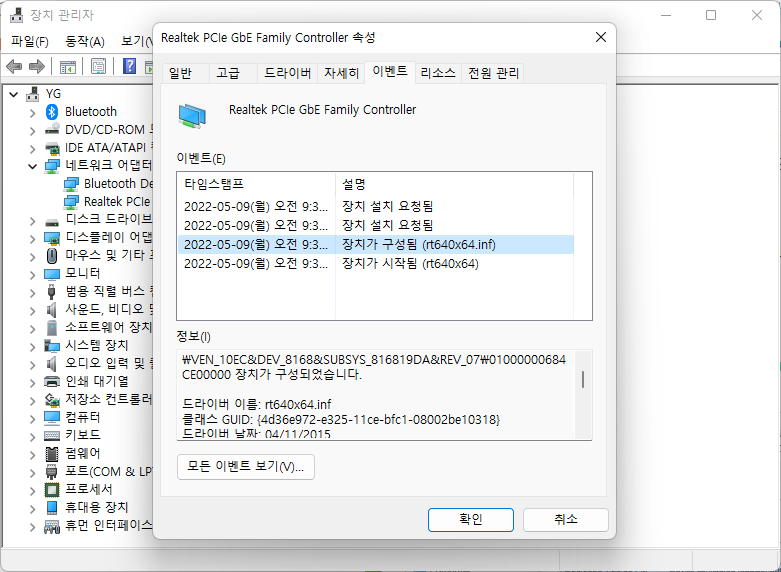The width and height of the screenshot is (781, 572).
Task: Select the 모니터 icon
Action: pos(52,274)
